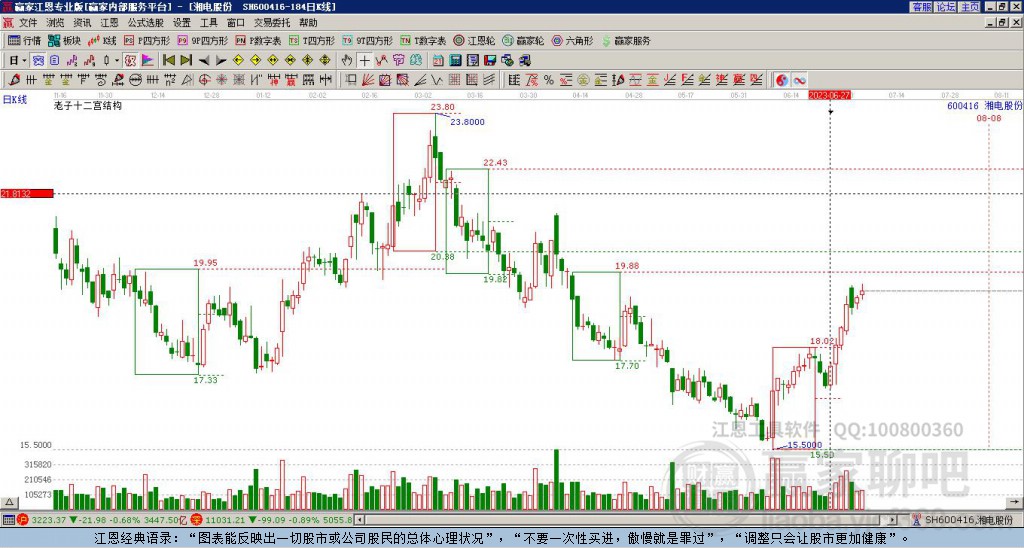Open the P四方形 square tool
The image size is (1024, 548).
click(148, 40)
